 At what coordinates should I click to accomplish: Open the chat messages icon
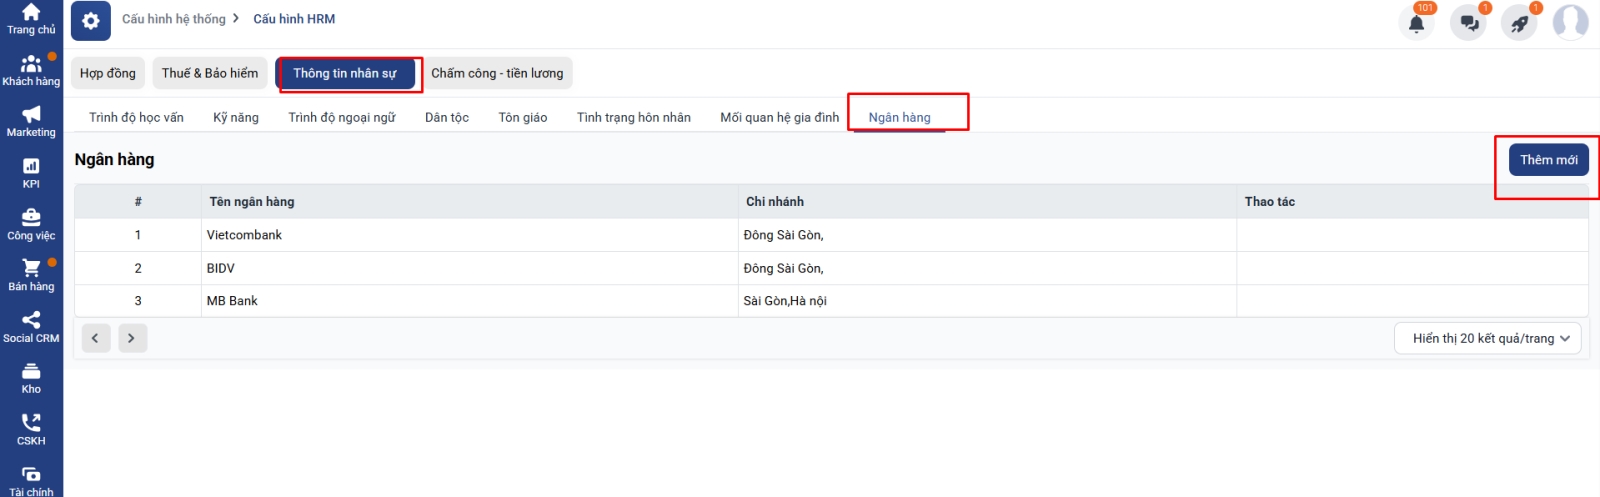(1468, 23)
